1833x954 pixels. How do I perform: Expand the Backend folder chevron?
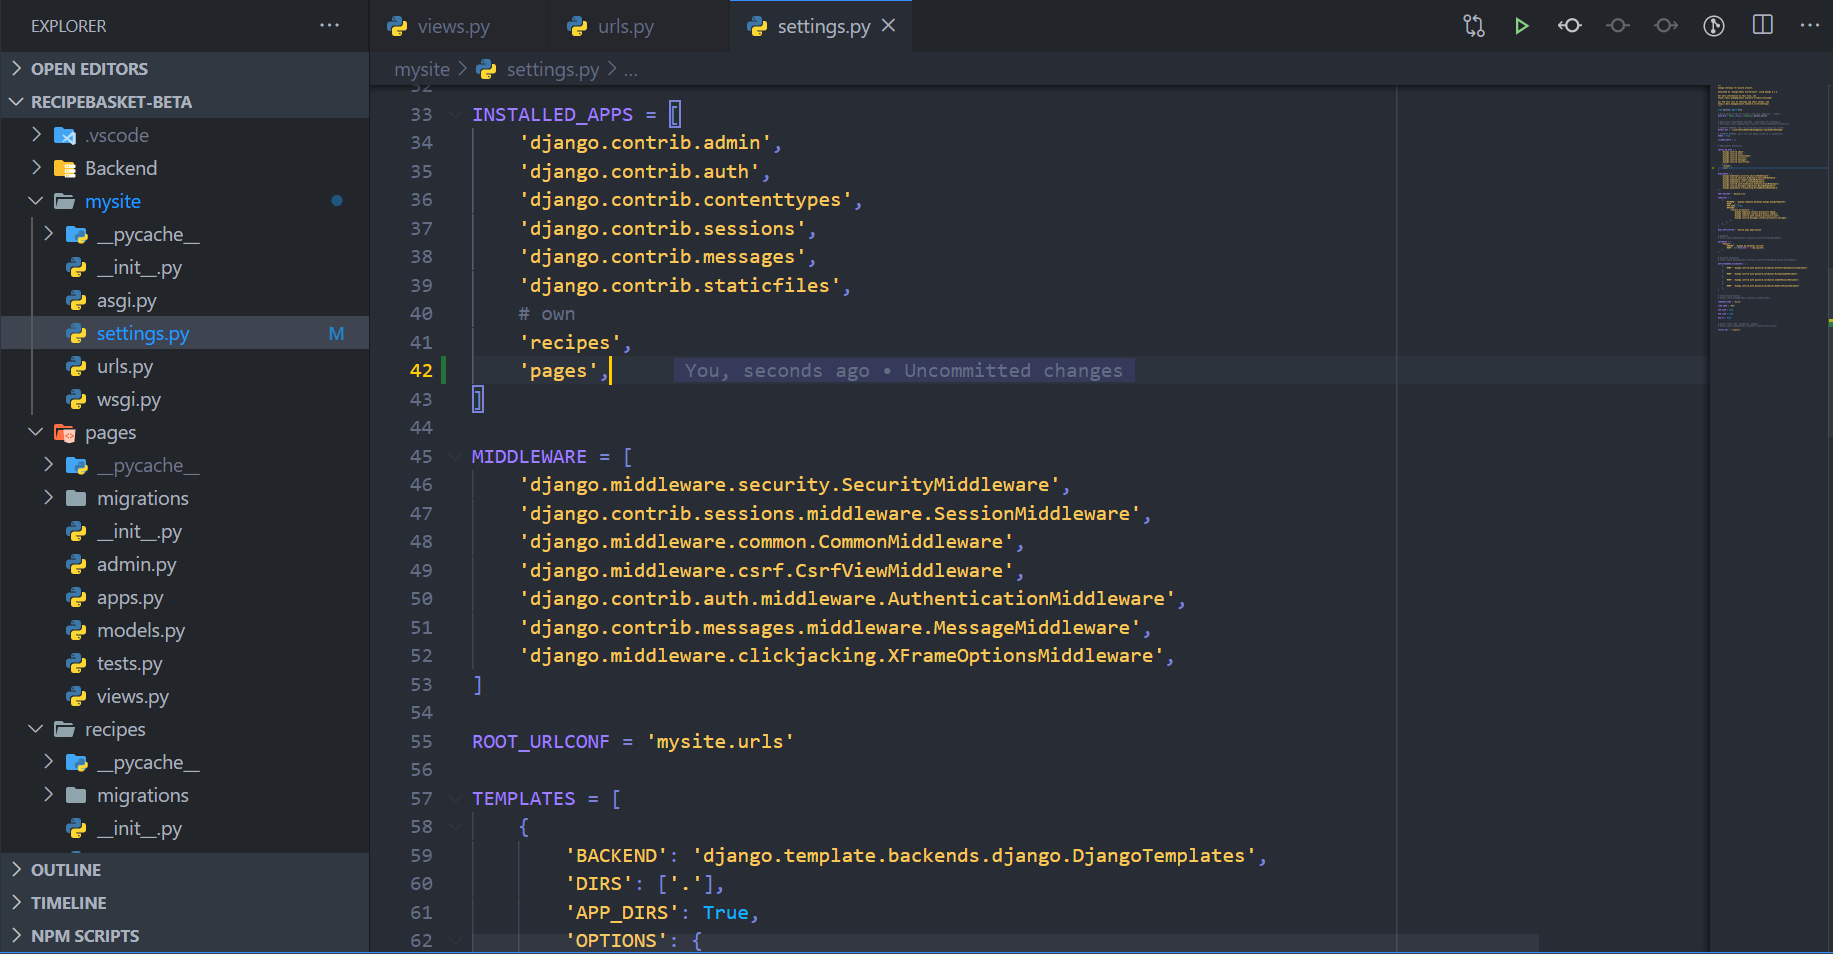pyautogui.click(x=37, y=167)
